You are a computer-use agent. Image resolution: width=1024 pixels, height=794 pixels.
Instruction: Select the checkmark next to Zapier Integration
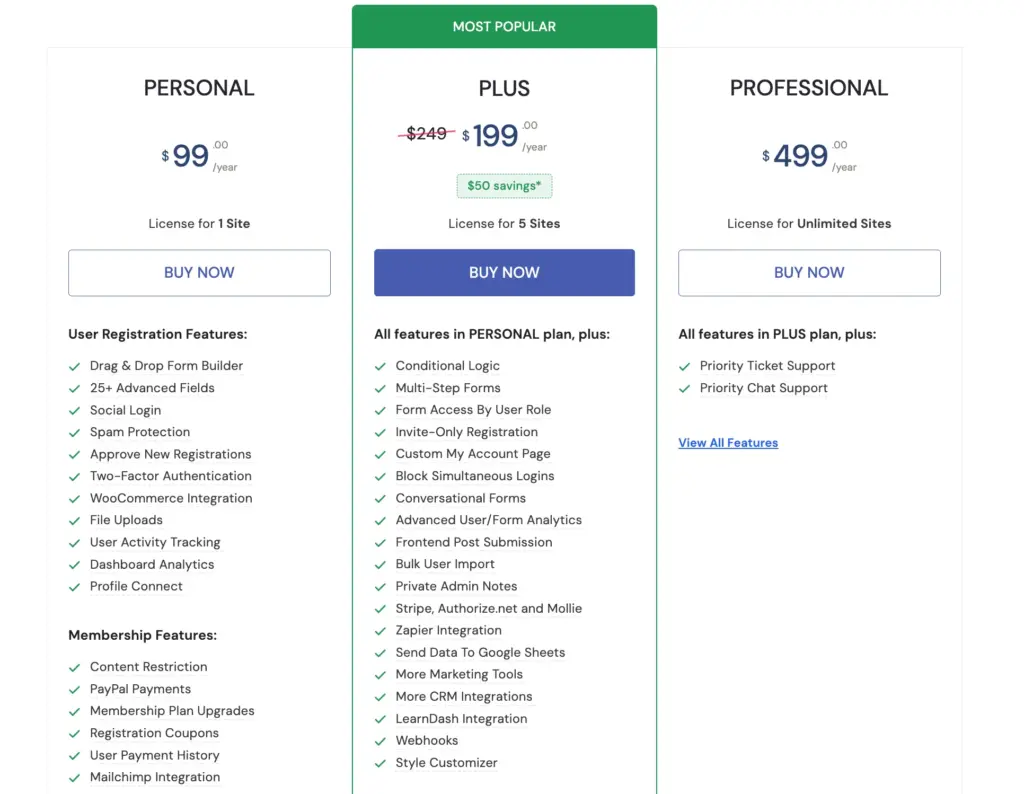[x=380, y=630]
